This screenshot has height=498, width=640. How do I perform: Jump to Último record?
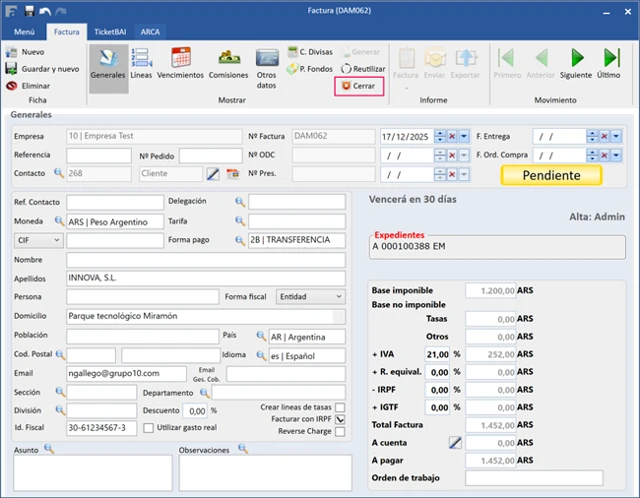pyautogui.click(x=608, y=62)
